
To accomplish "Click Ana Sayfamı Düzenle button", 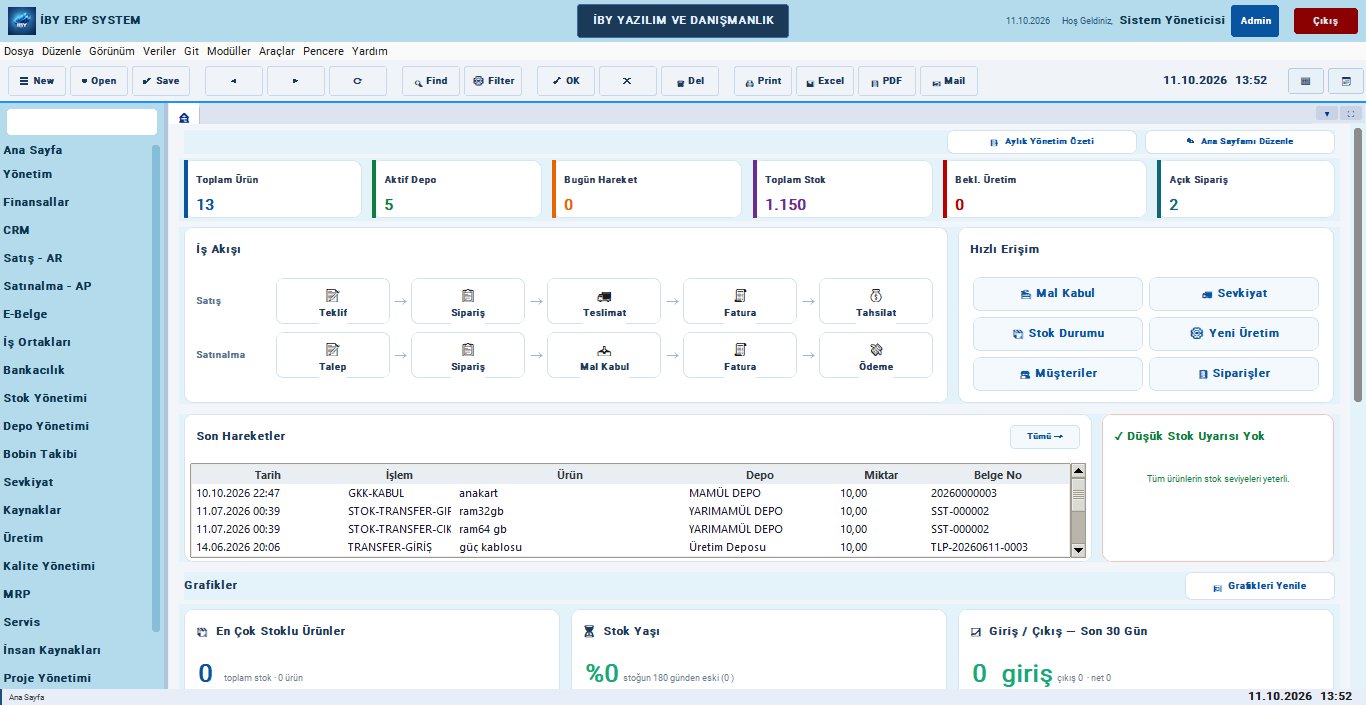I will 1240,142.
